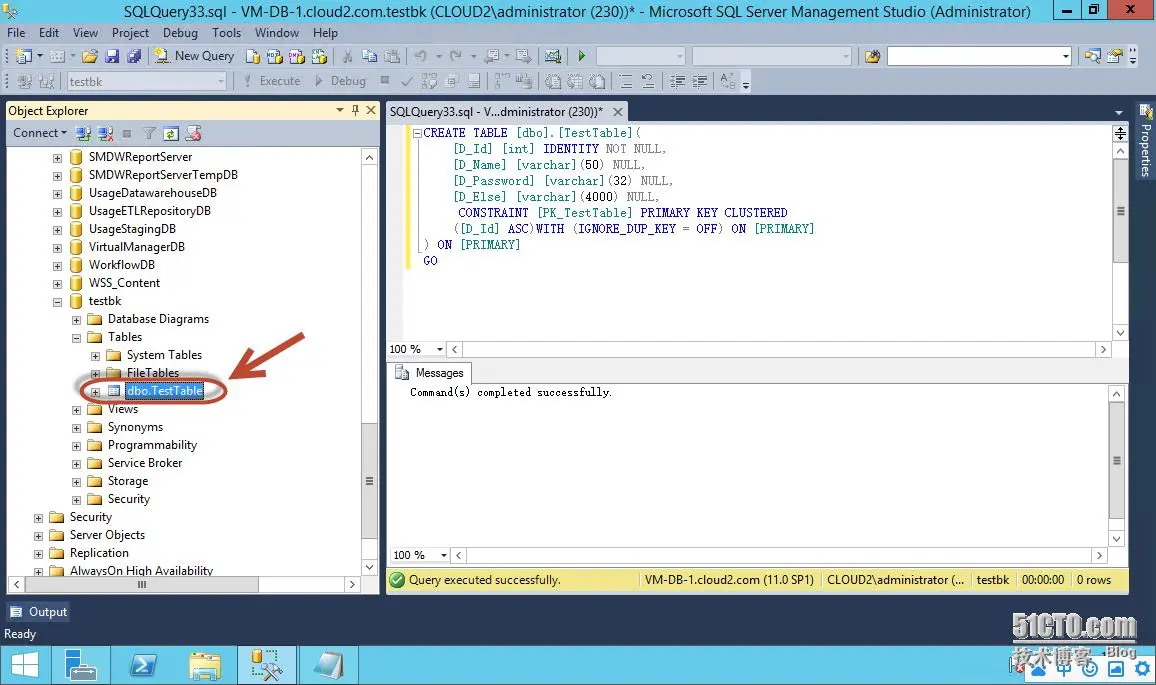Screen dimensions: 1156x685
Task: Click the Undo arrow icon
Action: tap(420, 56)
